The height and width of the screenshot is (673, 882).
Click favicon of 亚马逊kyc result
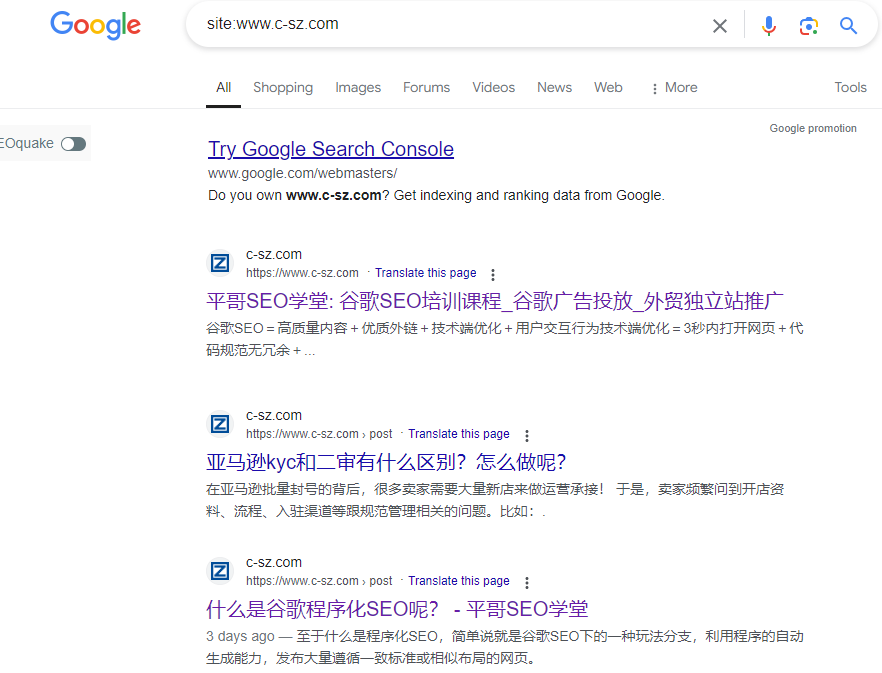coord(220,424)
